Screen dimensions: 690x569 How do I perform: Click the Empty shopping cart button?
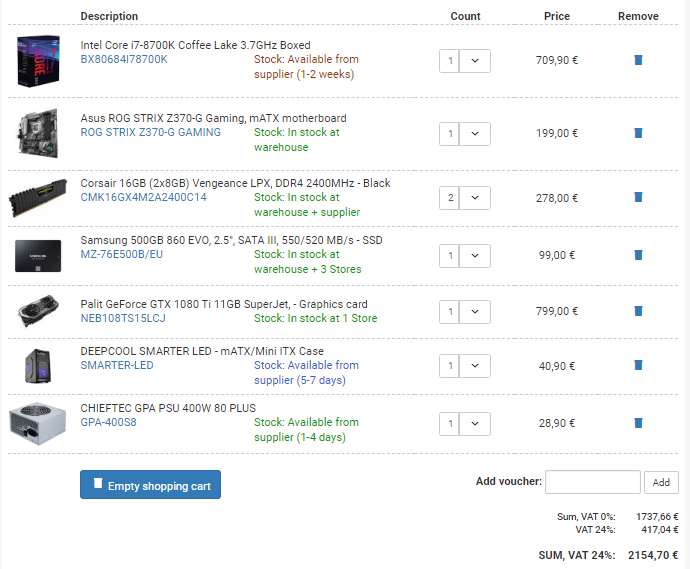(150, 485)
